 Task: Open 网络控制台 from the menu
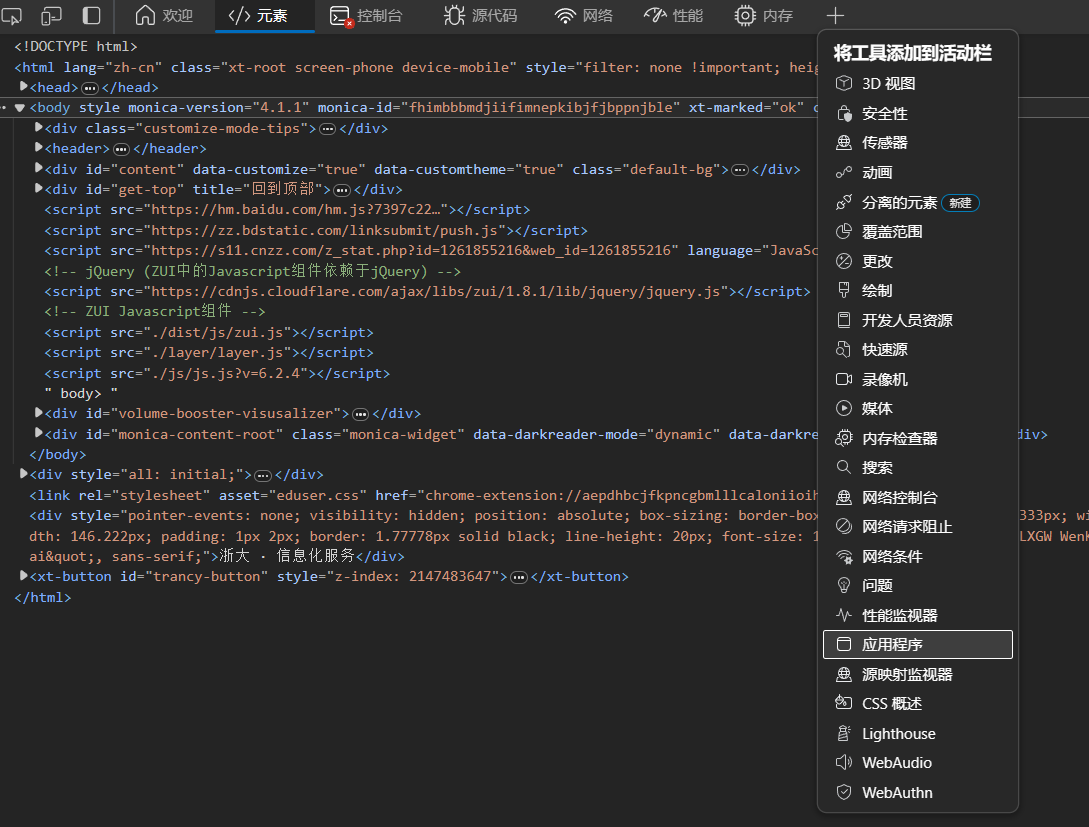tap(917, 497)
